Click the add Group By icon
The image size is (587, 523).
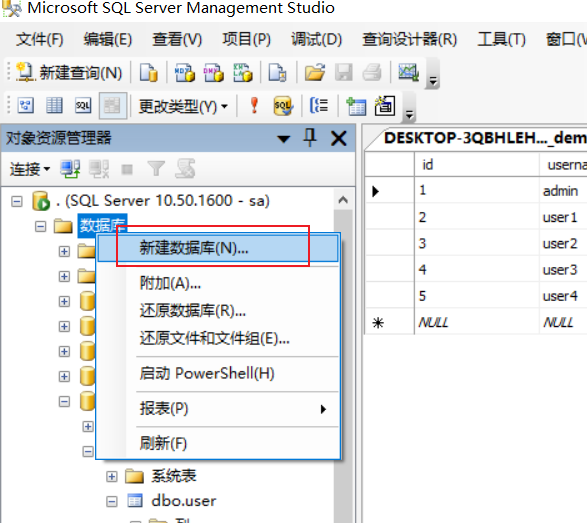(x=319, y=106)
